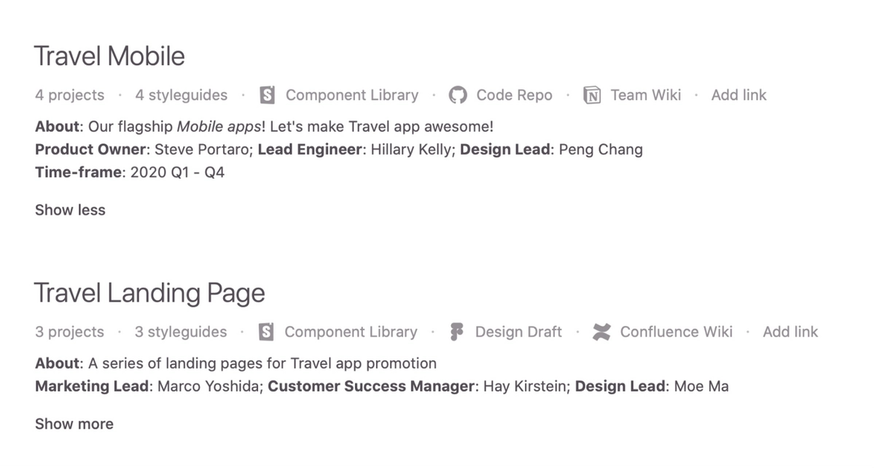
Task: View the 4 projects in Travel Mobile
Action: point(70,95)
